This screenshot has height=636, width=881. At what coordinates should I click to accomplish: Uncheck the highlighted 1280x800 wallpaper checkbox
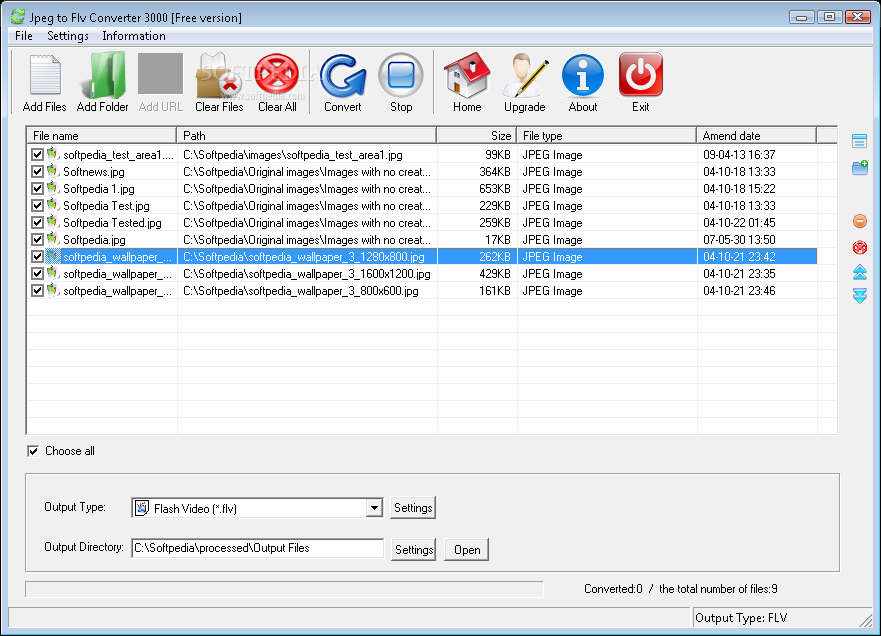[x=37, y=257]
